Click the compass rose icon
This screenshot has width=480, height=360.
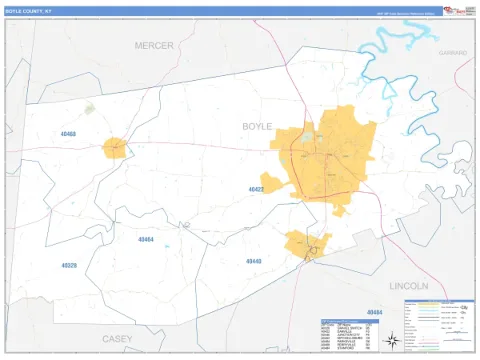tap(392, 340)
